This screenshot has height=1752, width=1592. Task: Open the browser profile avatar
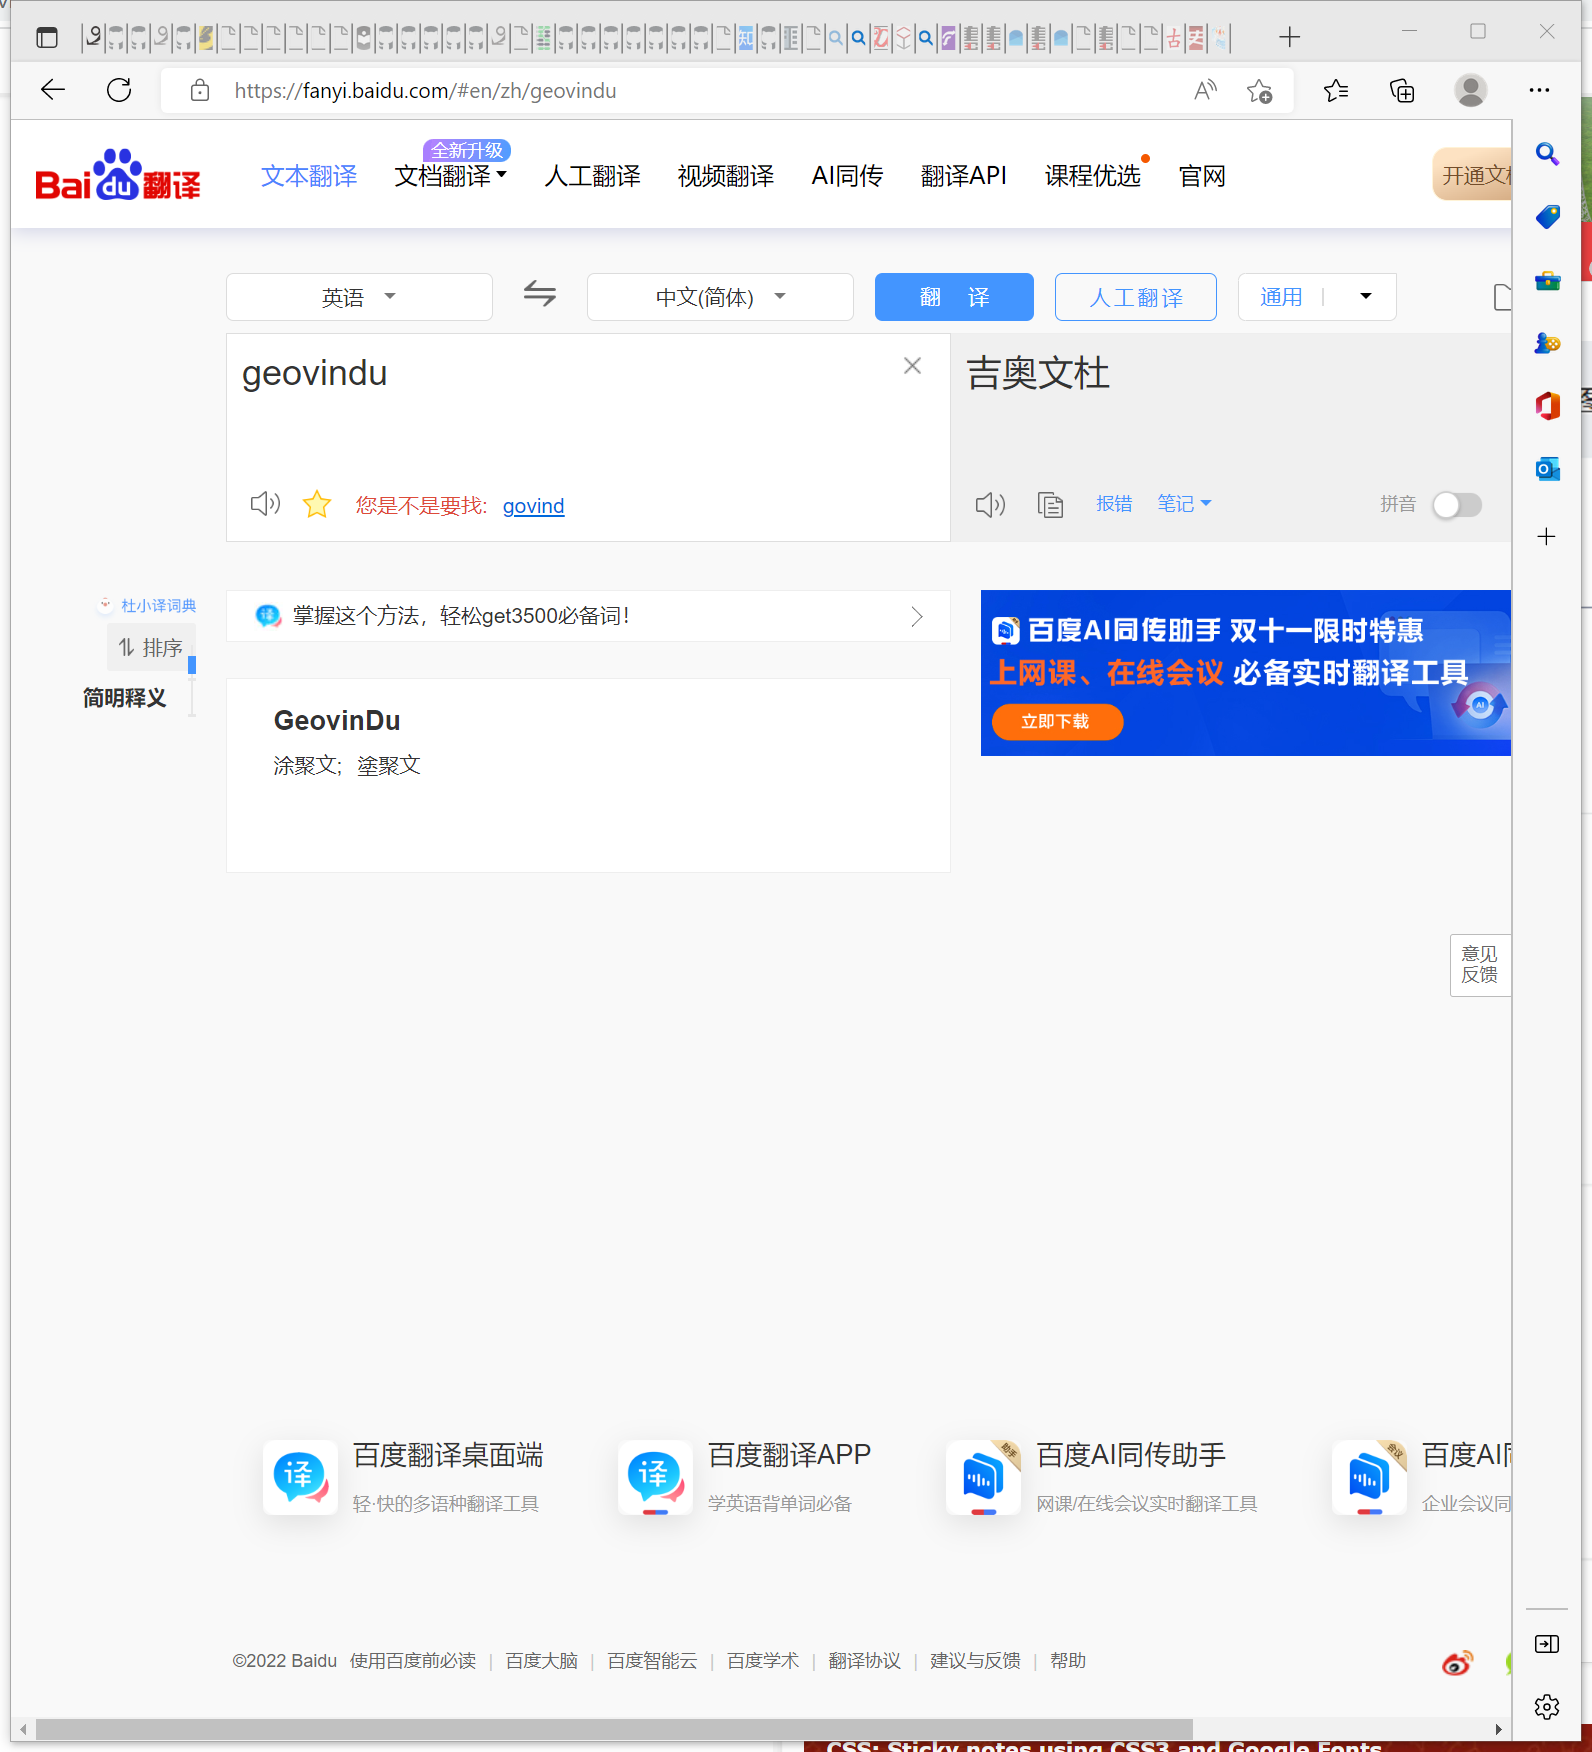1470,90
